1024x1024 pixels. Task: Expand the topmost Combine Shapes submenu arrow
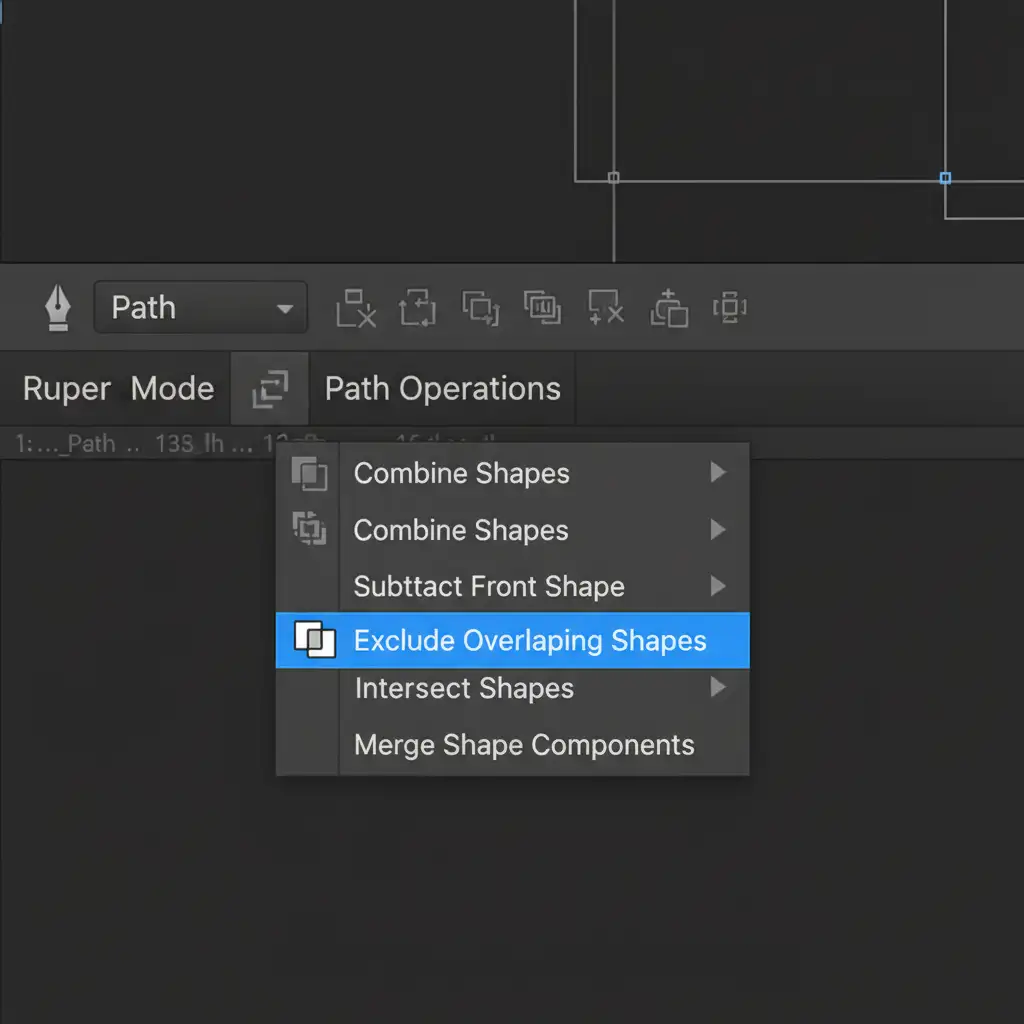pyautogui.click(x=717, y=473)
